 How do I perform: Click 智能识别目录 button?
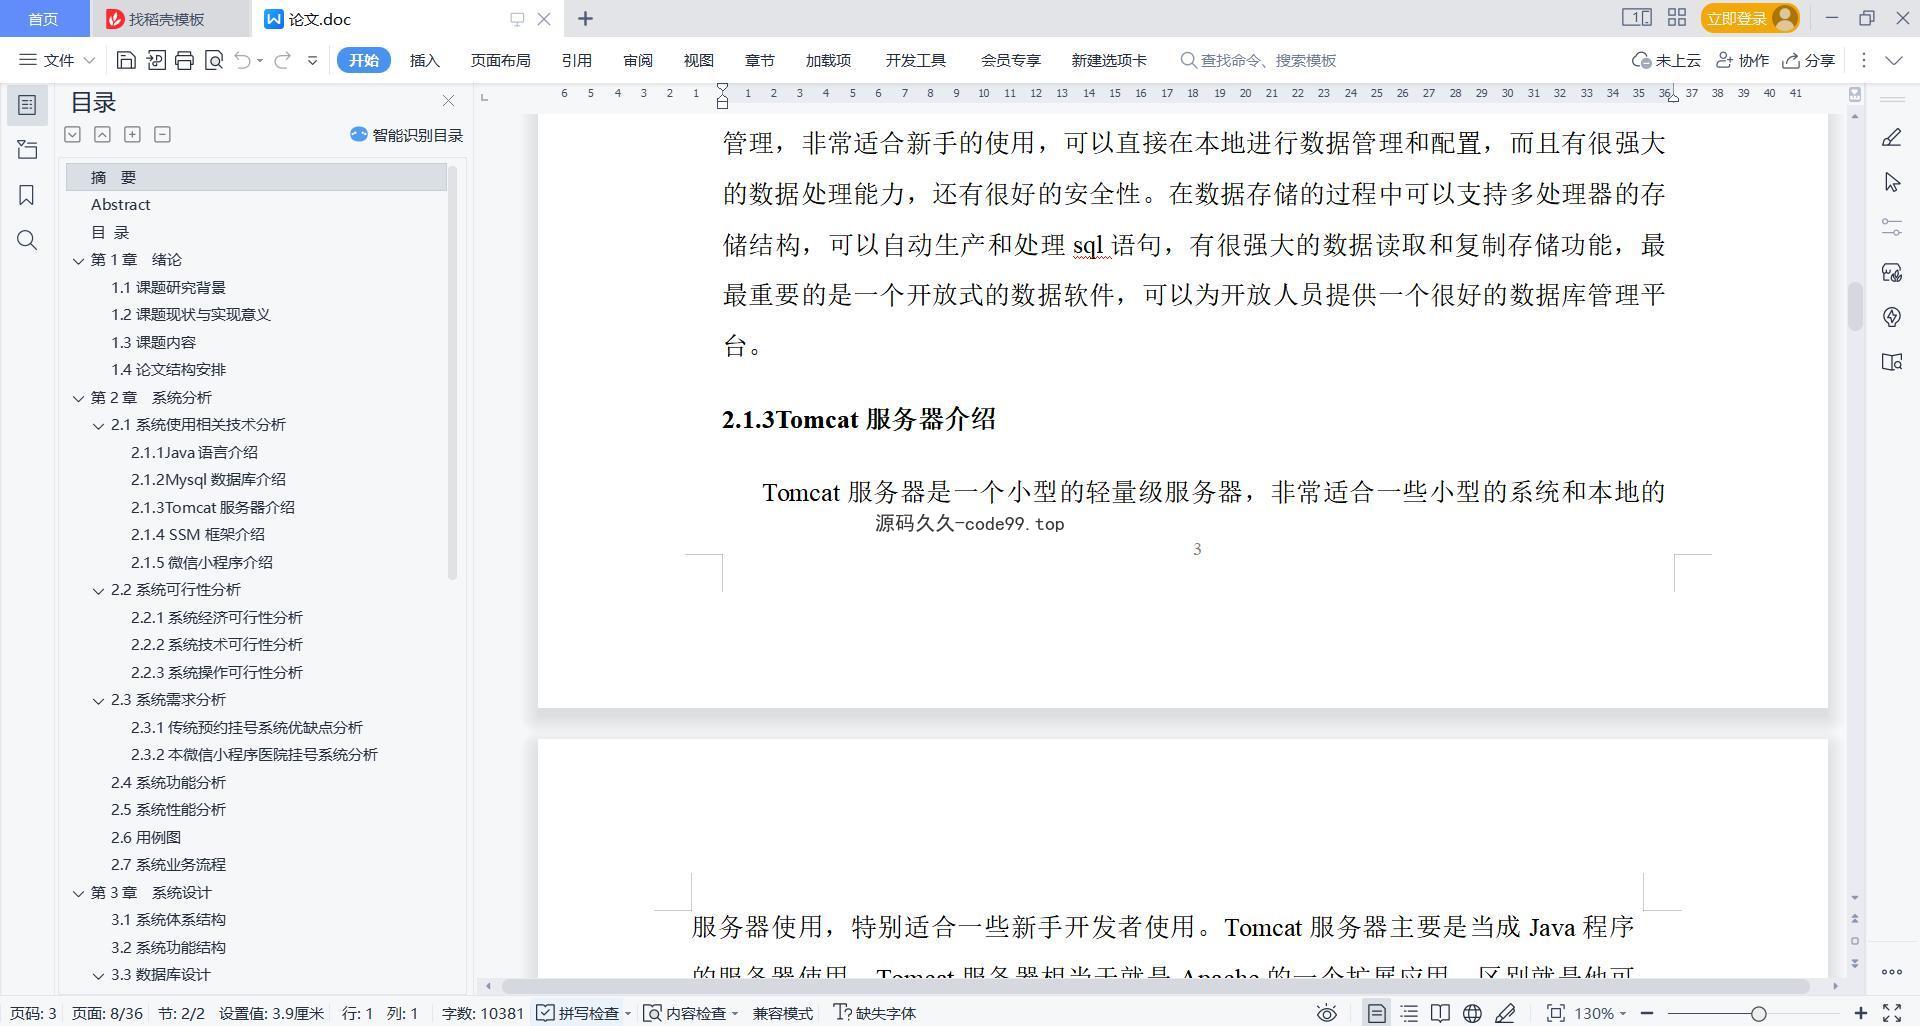point(406,135)
